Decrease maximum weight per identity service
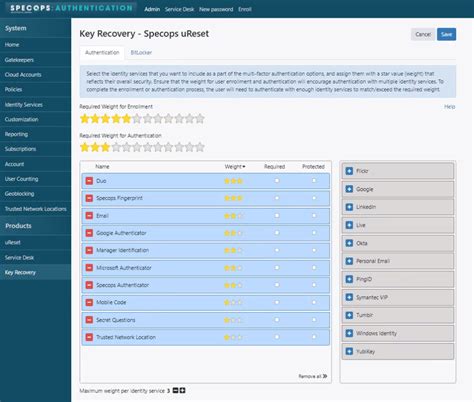The image size is (474, 402). (x=176, y=390)
